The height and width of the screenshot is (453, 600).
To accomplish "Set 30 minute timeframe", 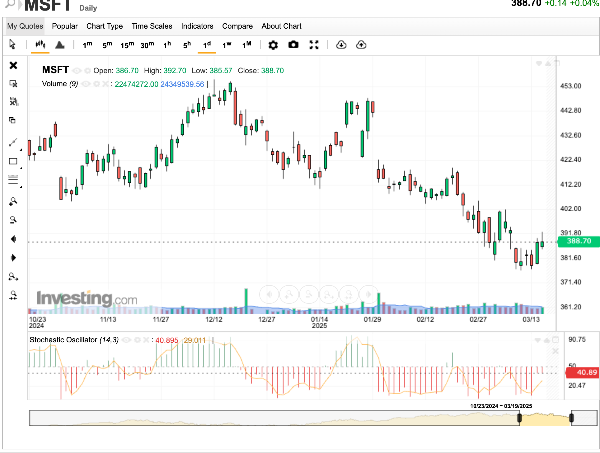I will tap(147, 45).
